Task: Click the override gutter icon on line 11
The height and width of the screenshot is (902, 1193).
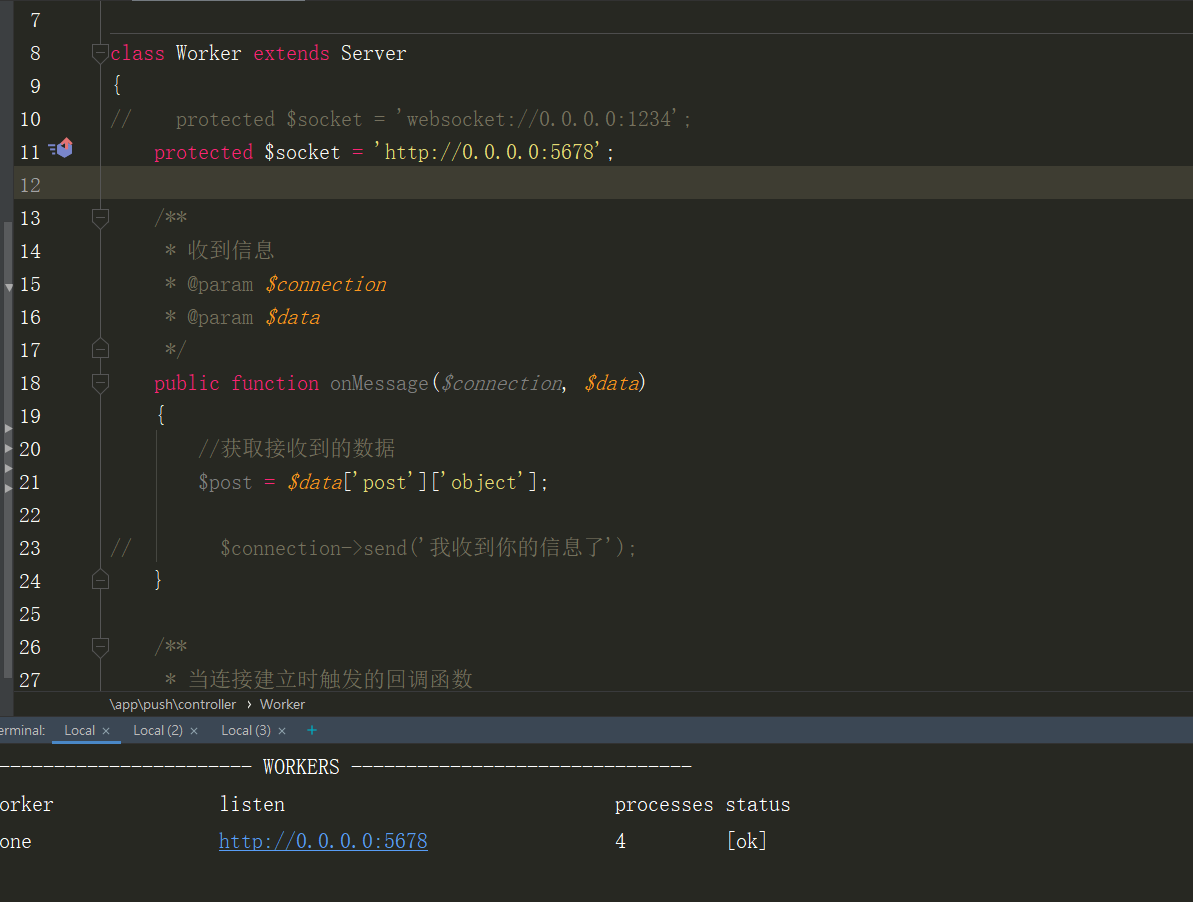Action: [x=61, y=148]
